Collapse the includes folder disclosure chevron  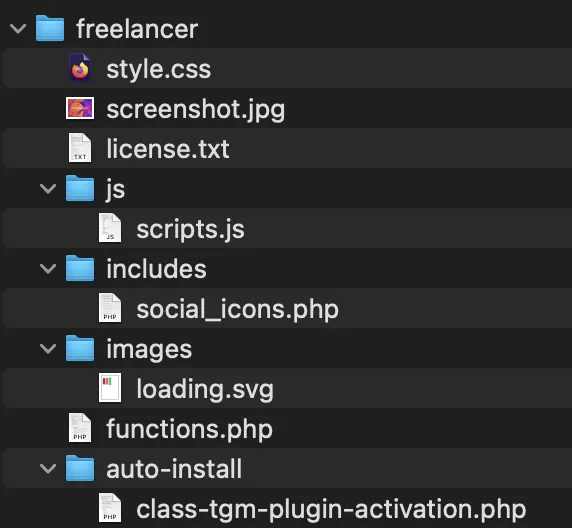(48, 269)
